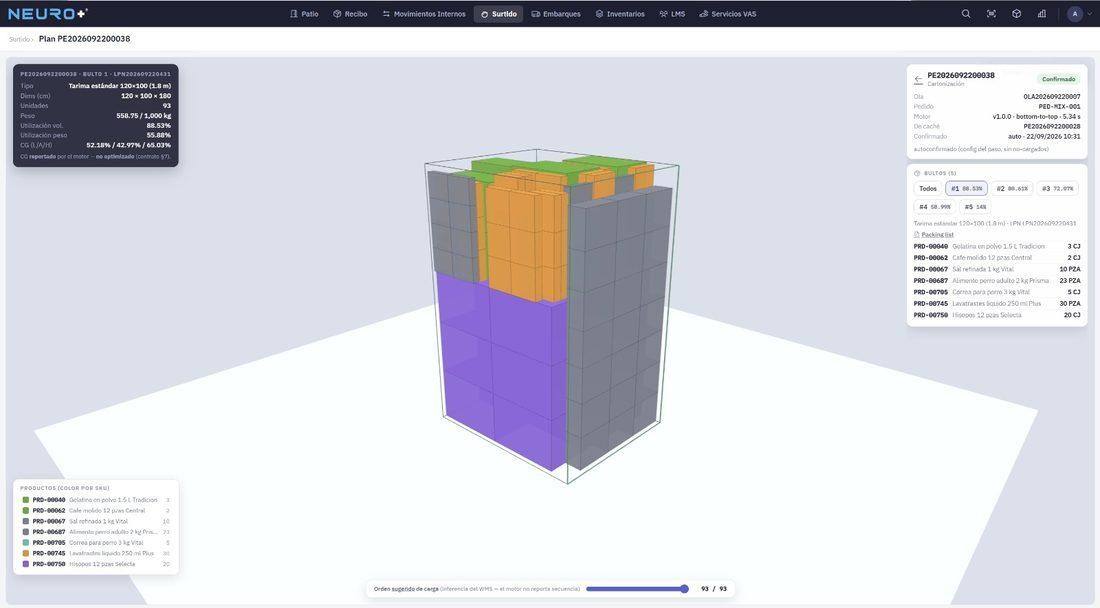
Task: Click the scan barcode icon
Action: [991, 14]
